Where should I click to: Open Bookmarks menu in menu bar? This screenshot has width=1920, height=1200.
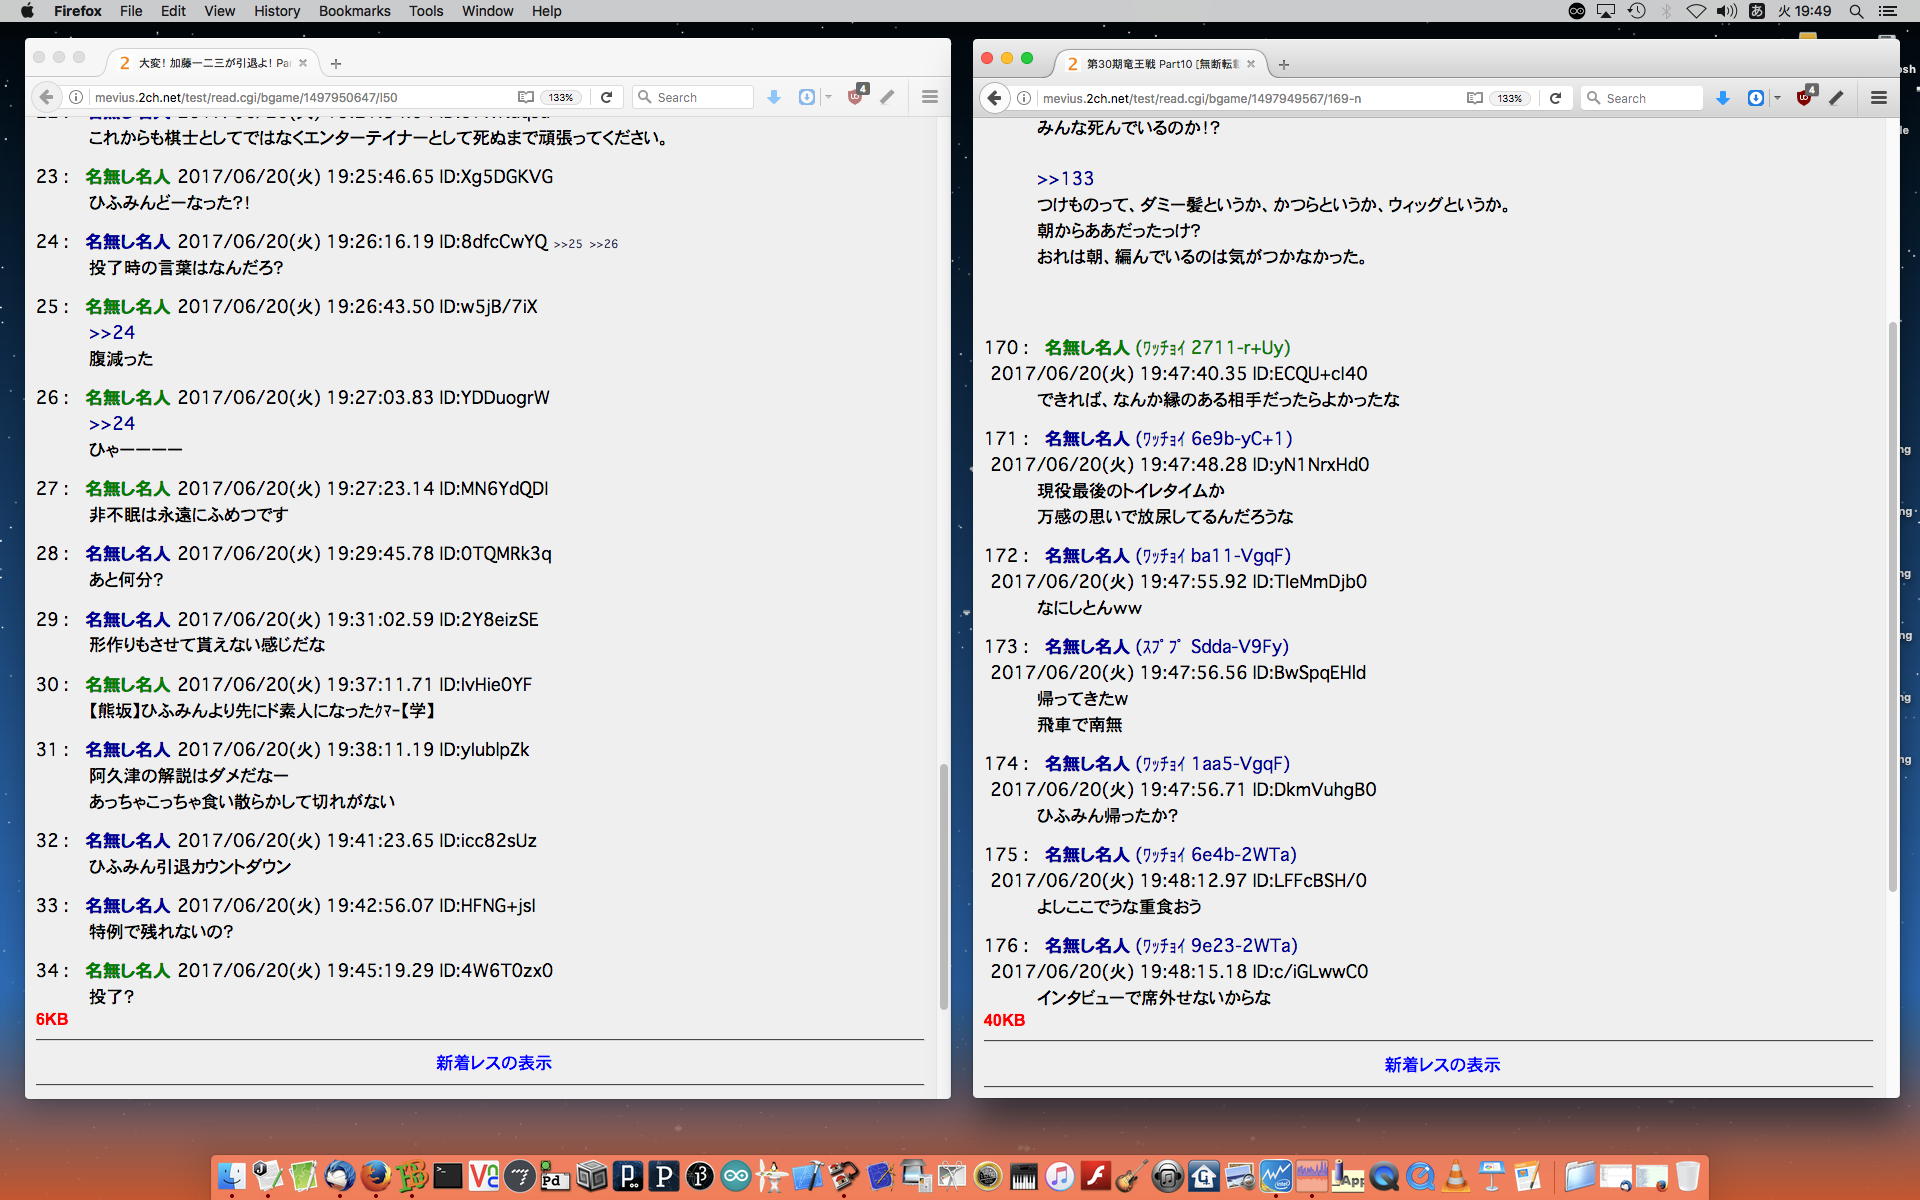pyautogui.click(x=354, y=11)
